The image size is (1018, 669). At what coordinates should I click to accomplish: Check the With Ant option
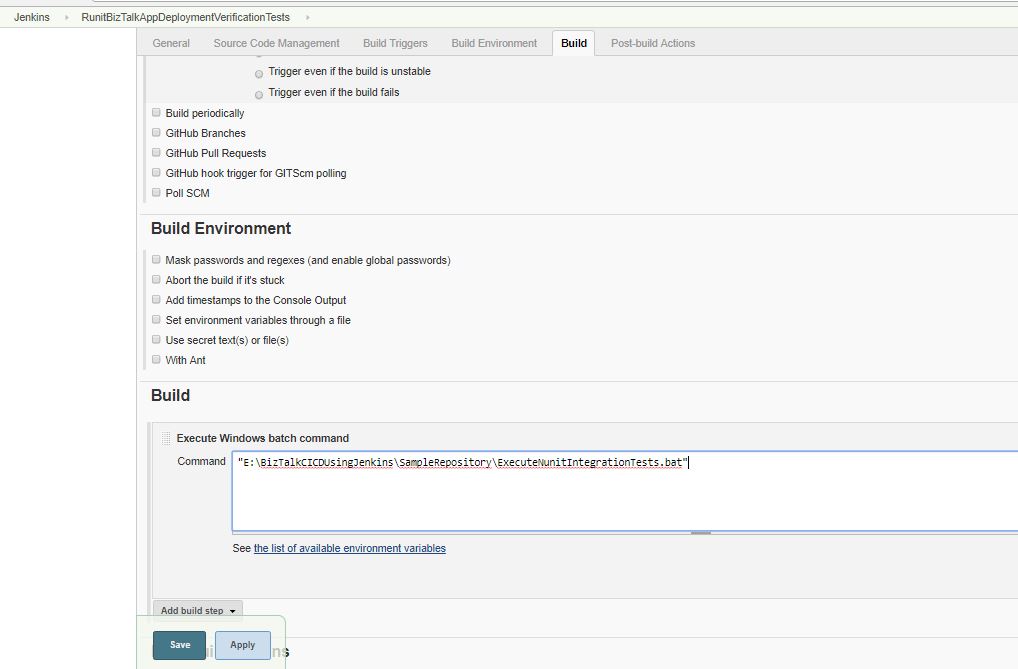[156, 359]
